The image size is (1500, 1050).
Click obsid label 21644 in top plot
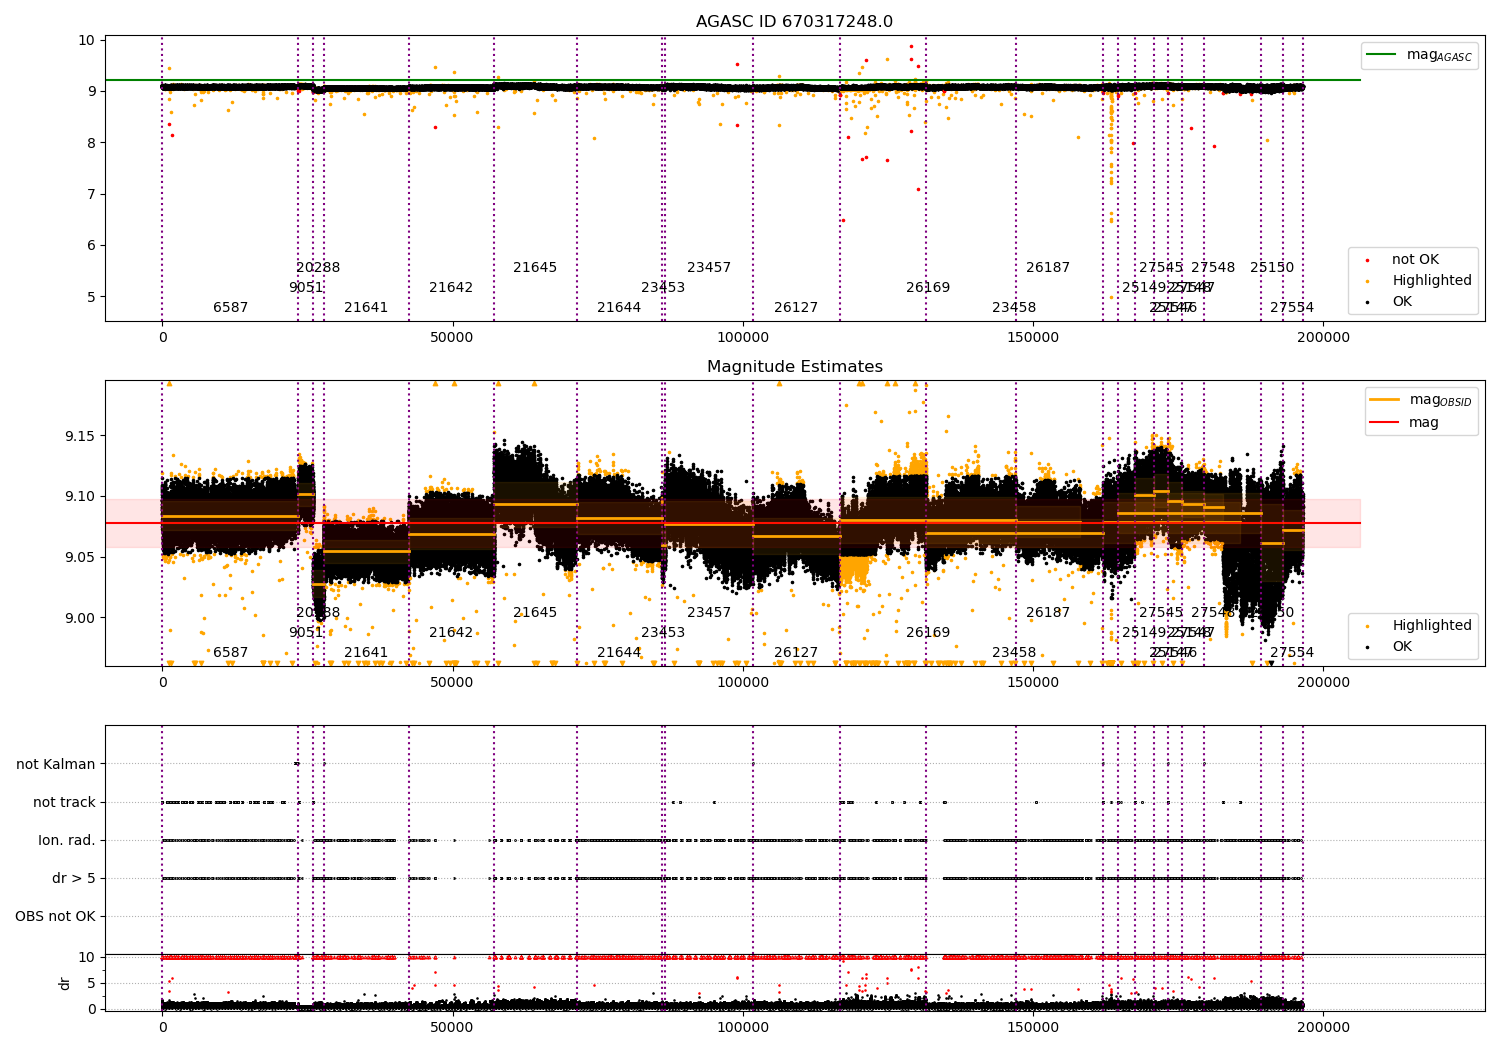coord(619,308)
